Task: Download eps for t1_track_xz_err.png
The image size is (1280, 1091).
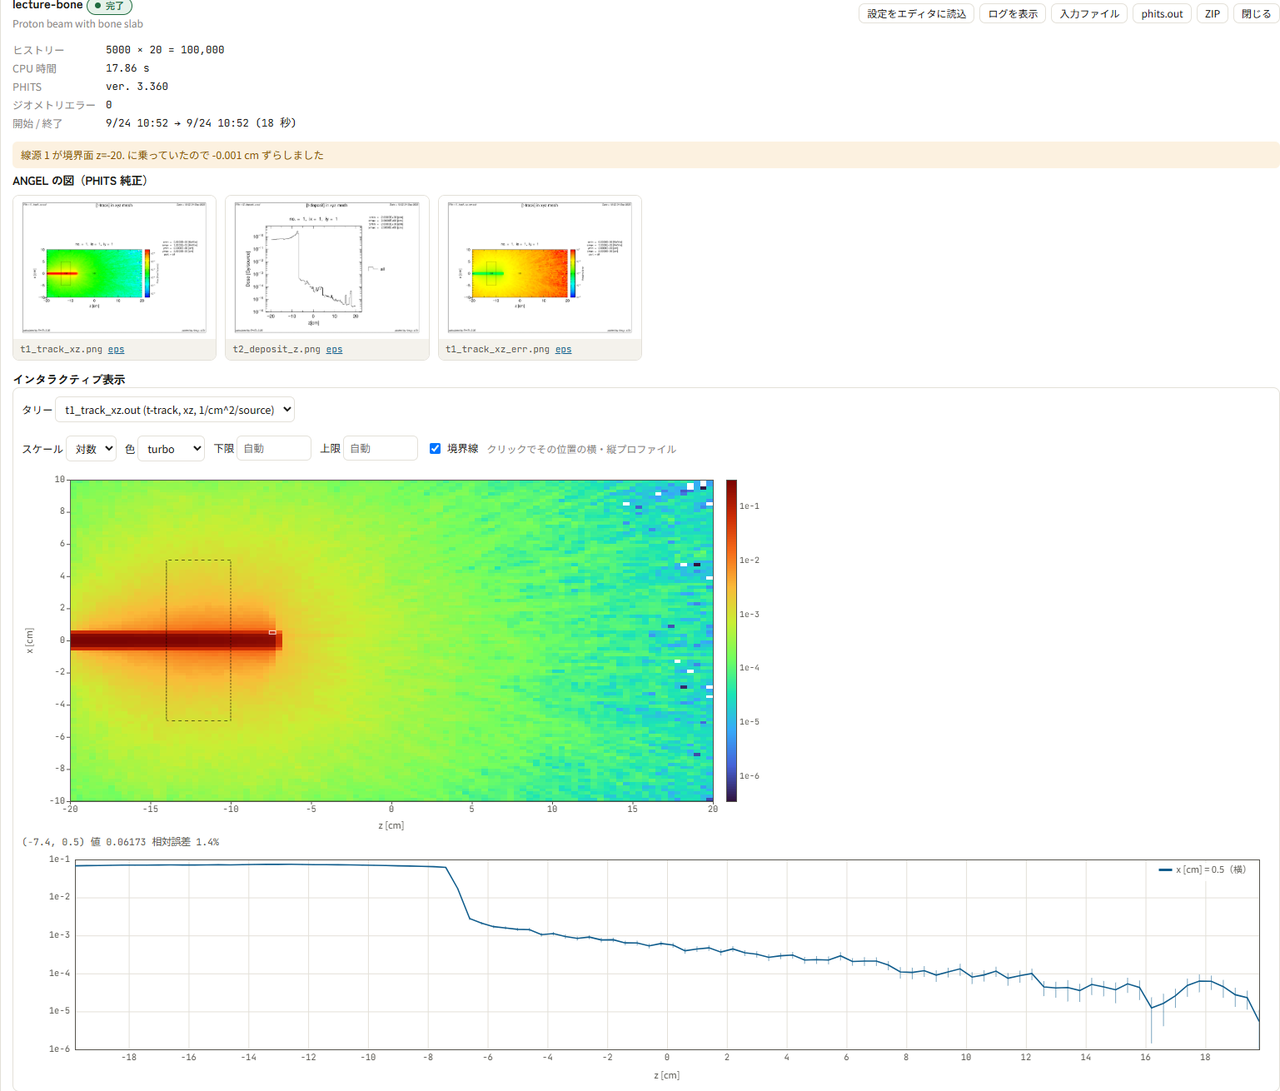Action: [x=563, y=350]
